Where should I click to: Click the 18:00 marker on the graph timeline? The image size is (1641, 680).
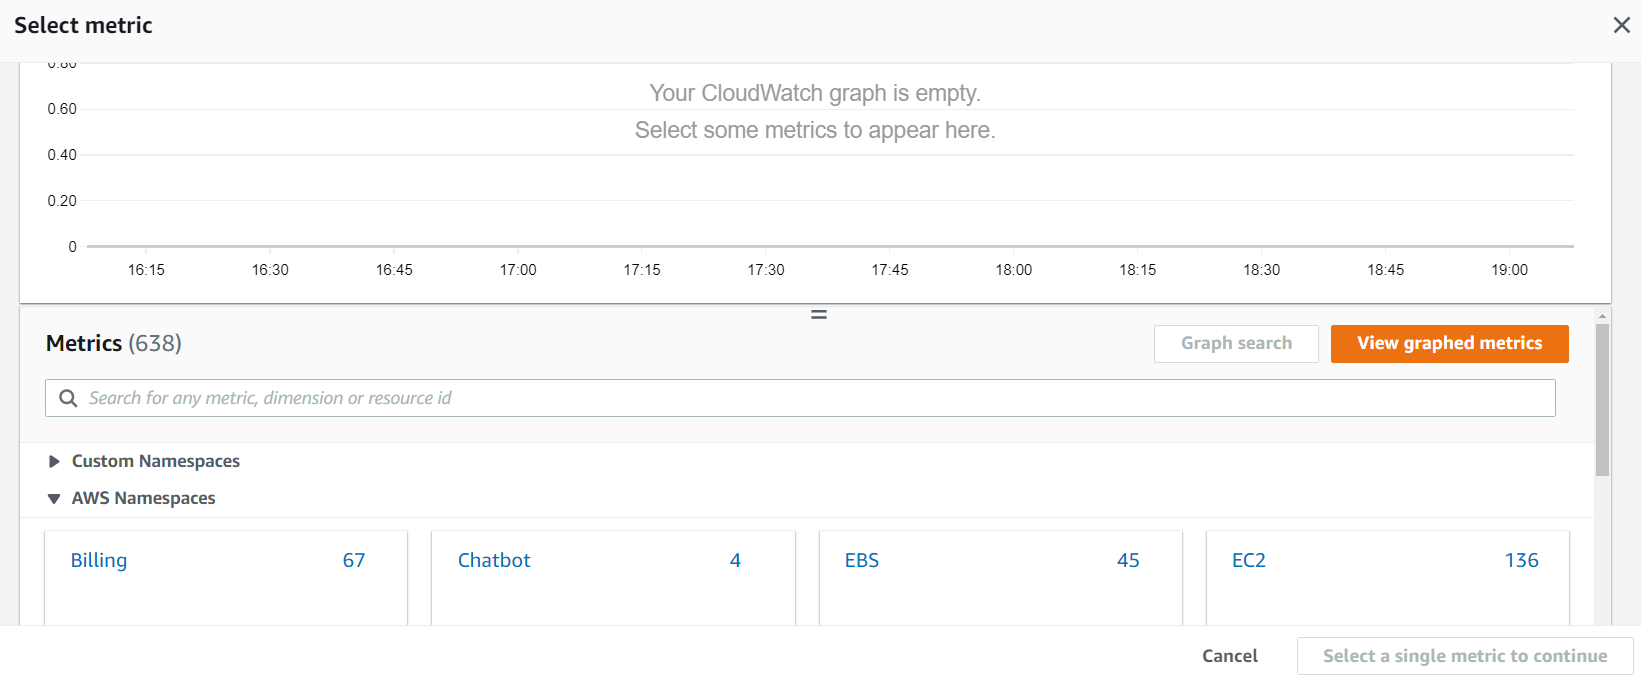[1013, 269]
